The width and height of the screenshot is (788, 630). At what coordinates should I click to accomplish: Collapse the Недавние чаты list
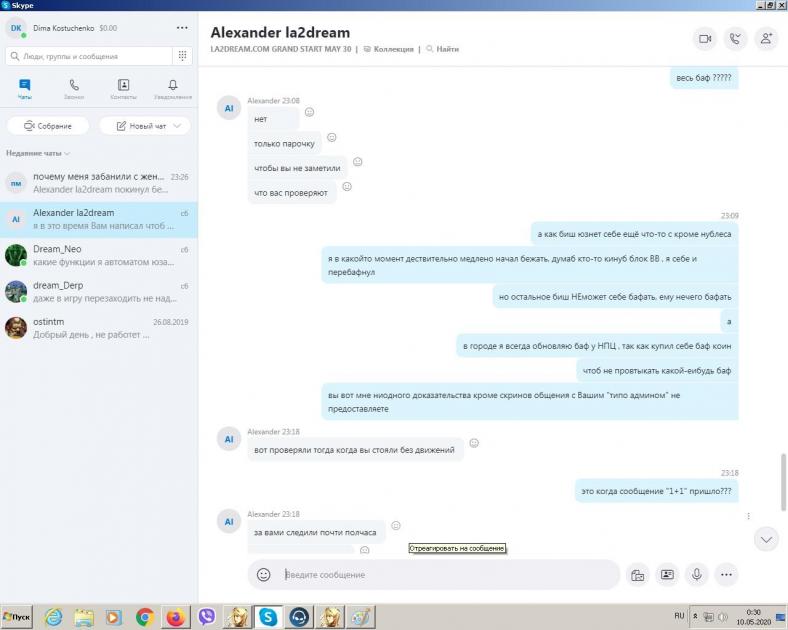tap(67, 153)
